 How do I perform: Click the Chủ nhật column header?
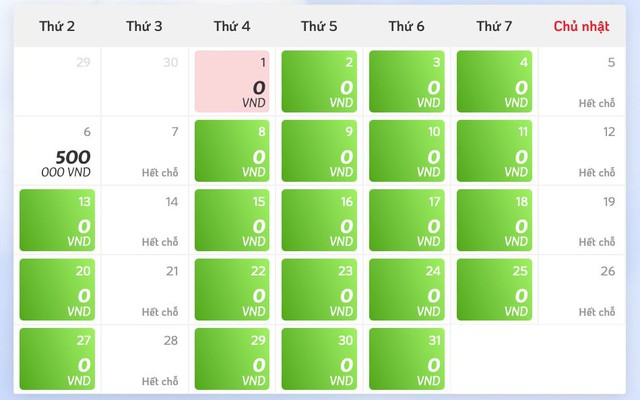click(581, 27)
